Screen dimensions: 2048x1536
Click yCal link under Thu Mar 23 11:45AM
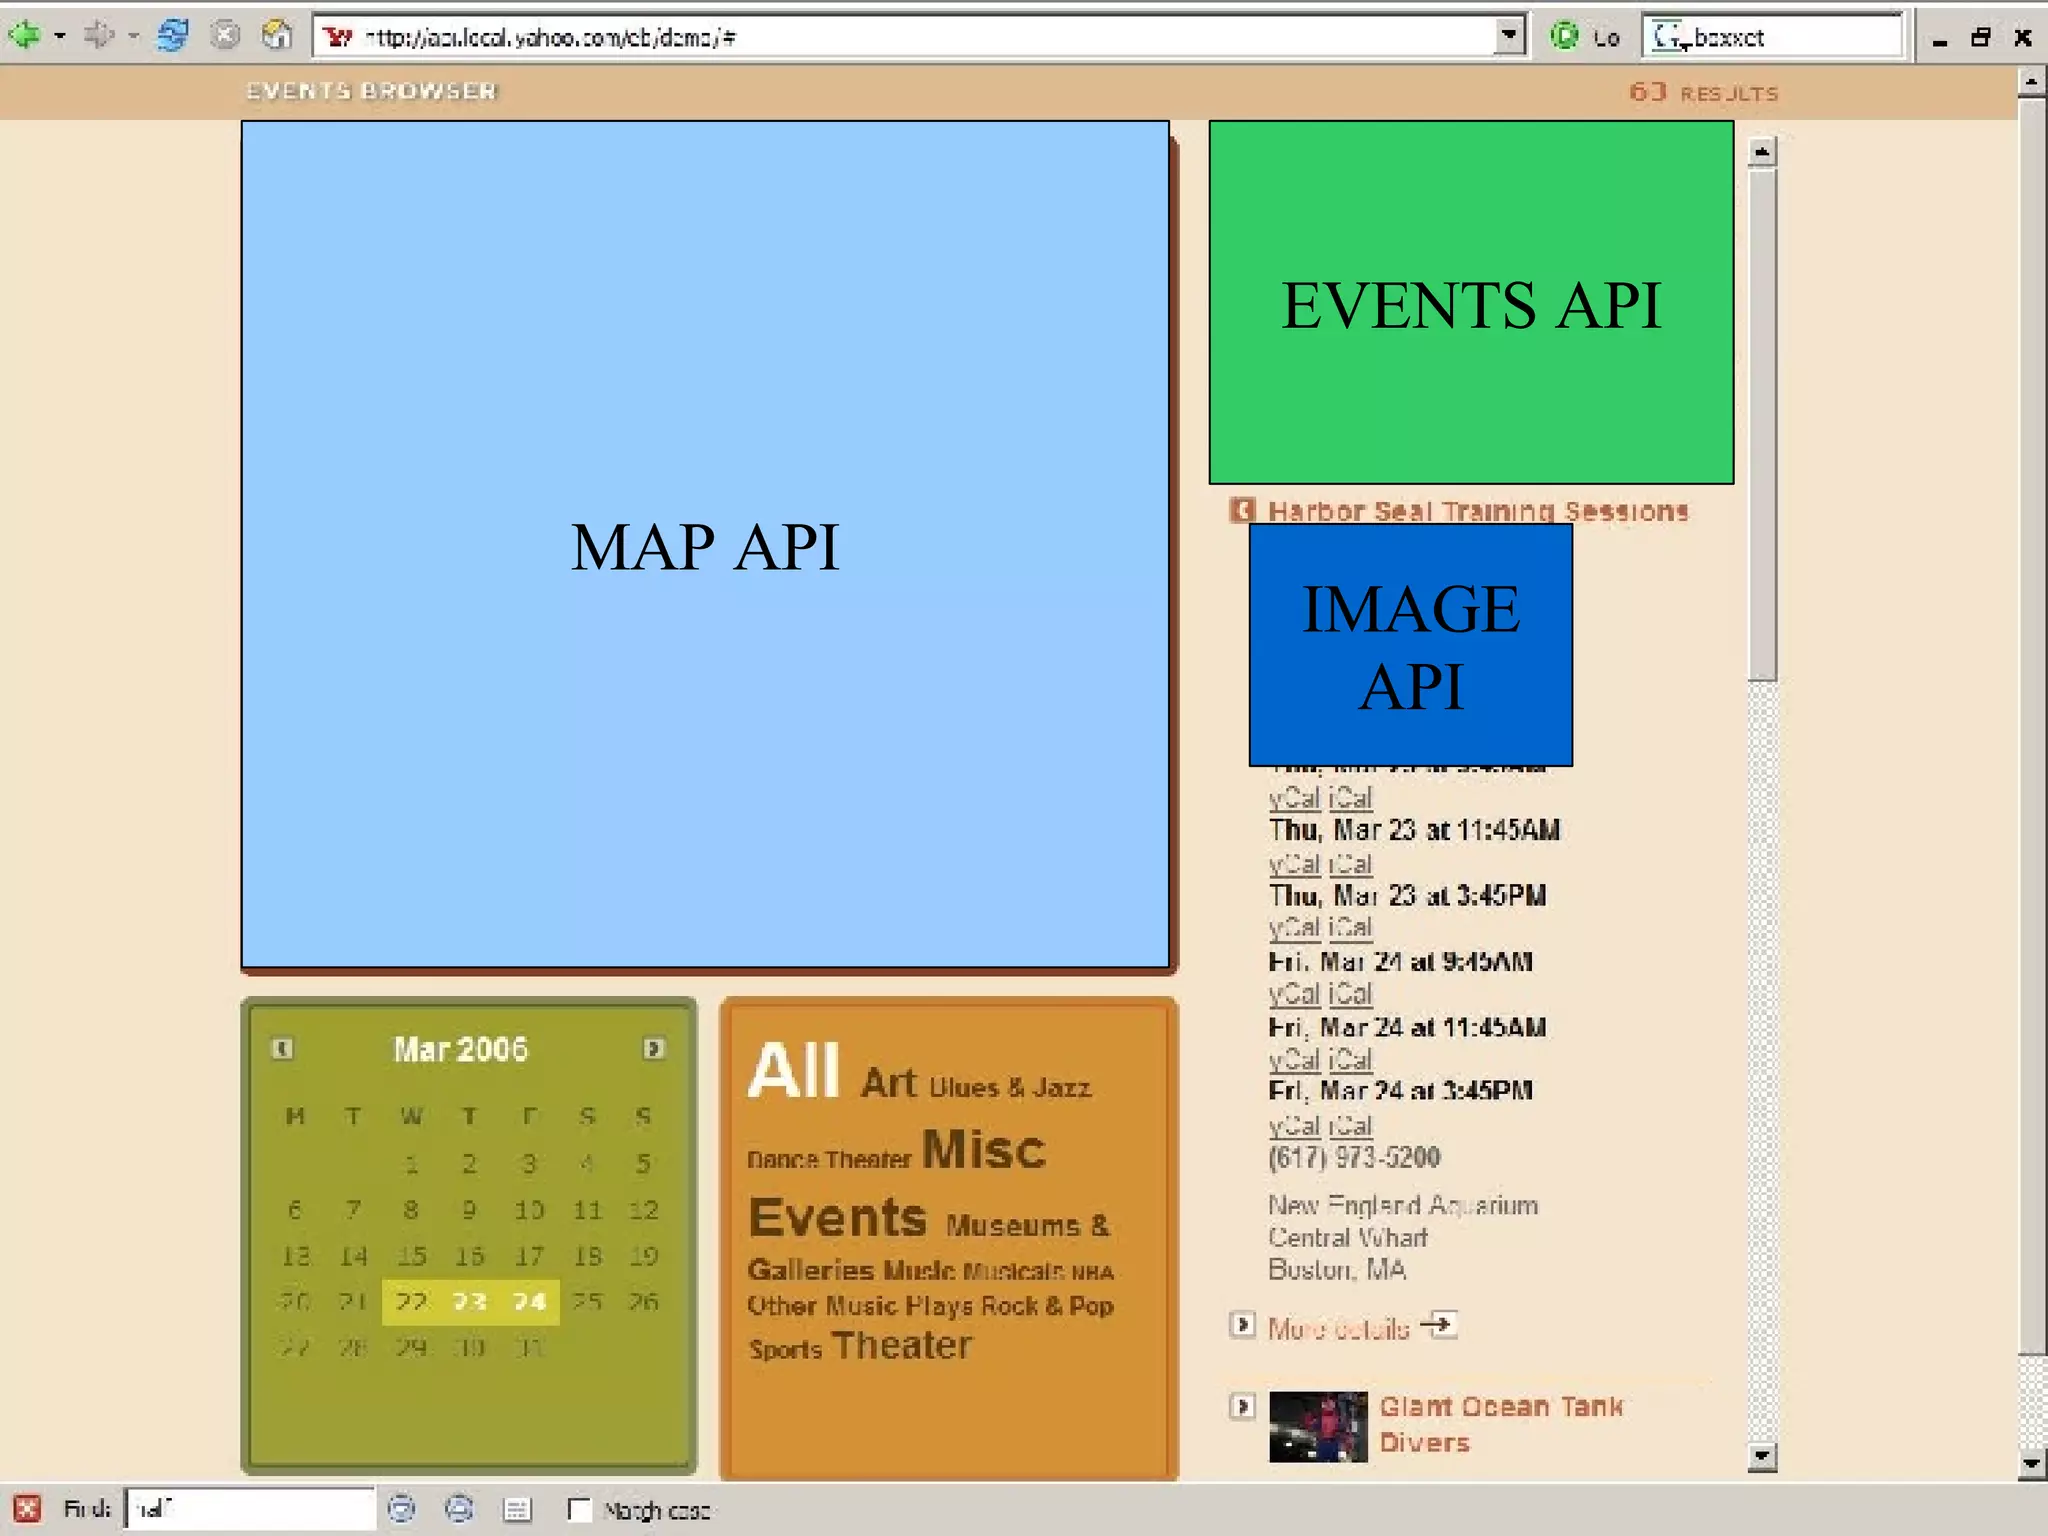[1294, 863]
